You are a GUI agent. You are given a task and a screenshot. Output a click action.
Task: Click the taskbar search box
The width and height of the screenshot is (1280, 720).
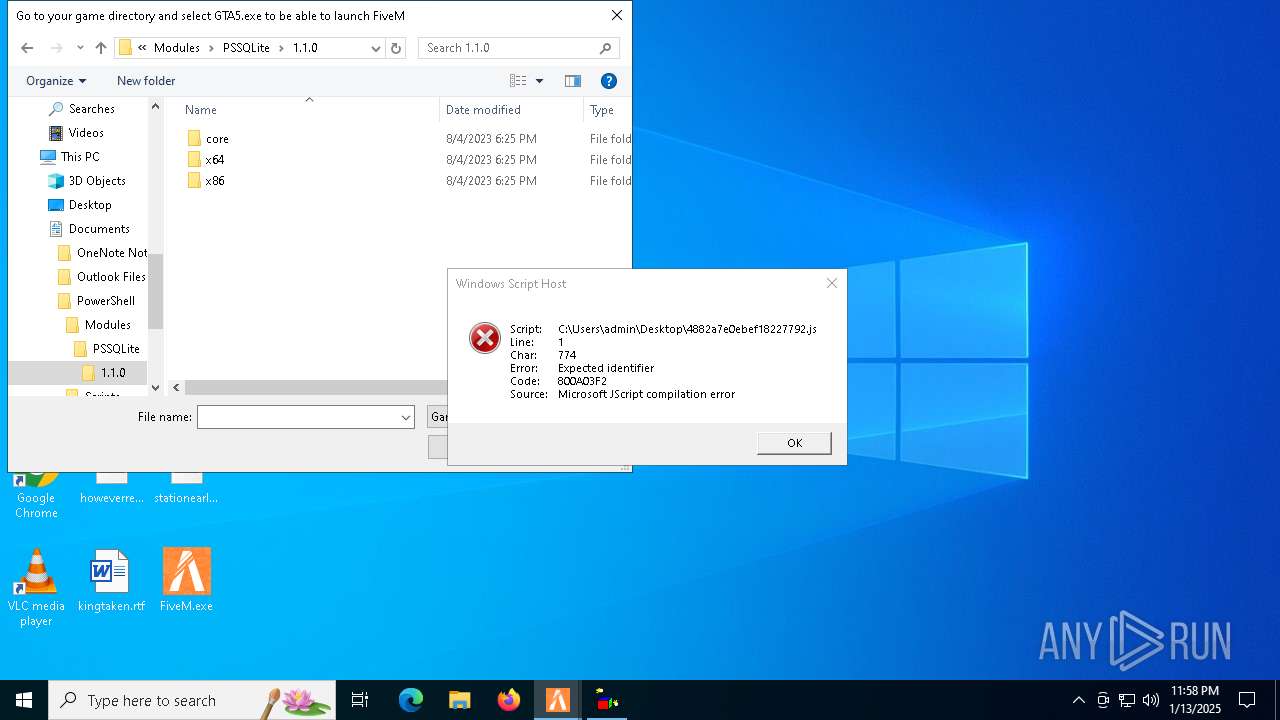point(192,700)
